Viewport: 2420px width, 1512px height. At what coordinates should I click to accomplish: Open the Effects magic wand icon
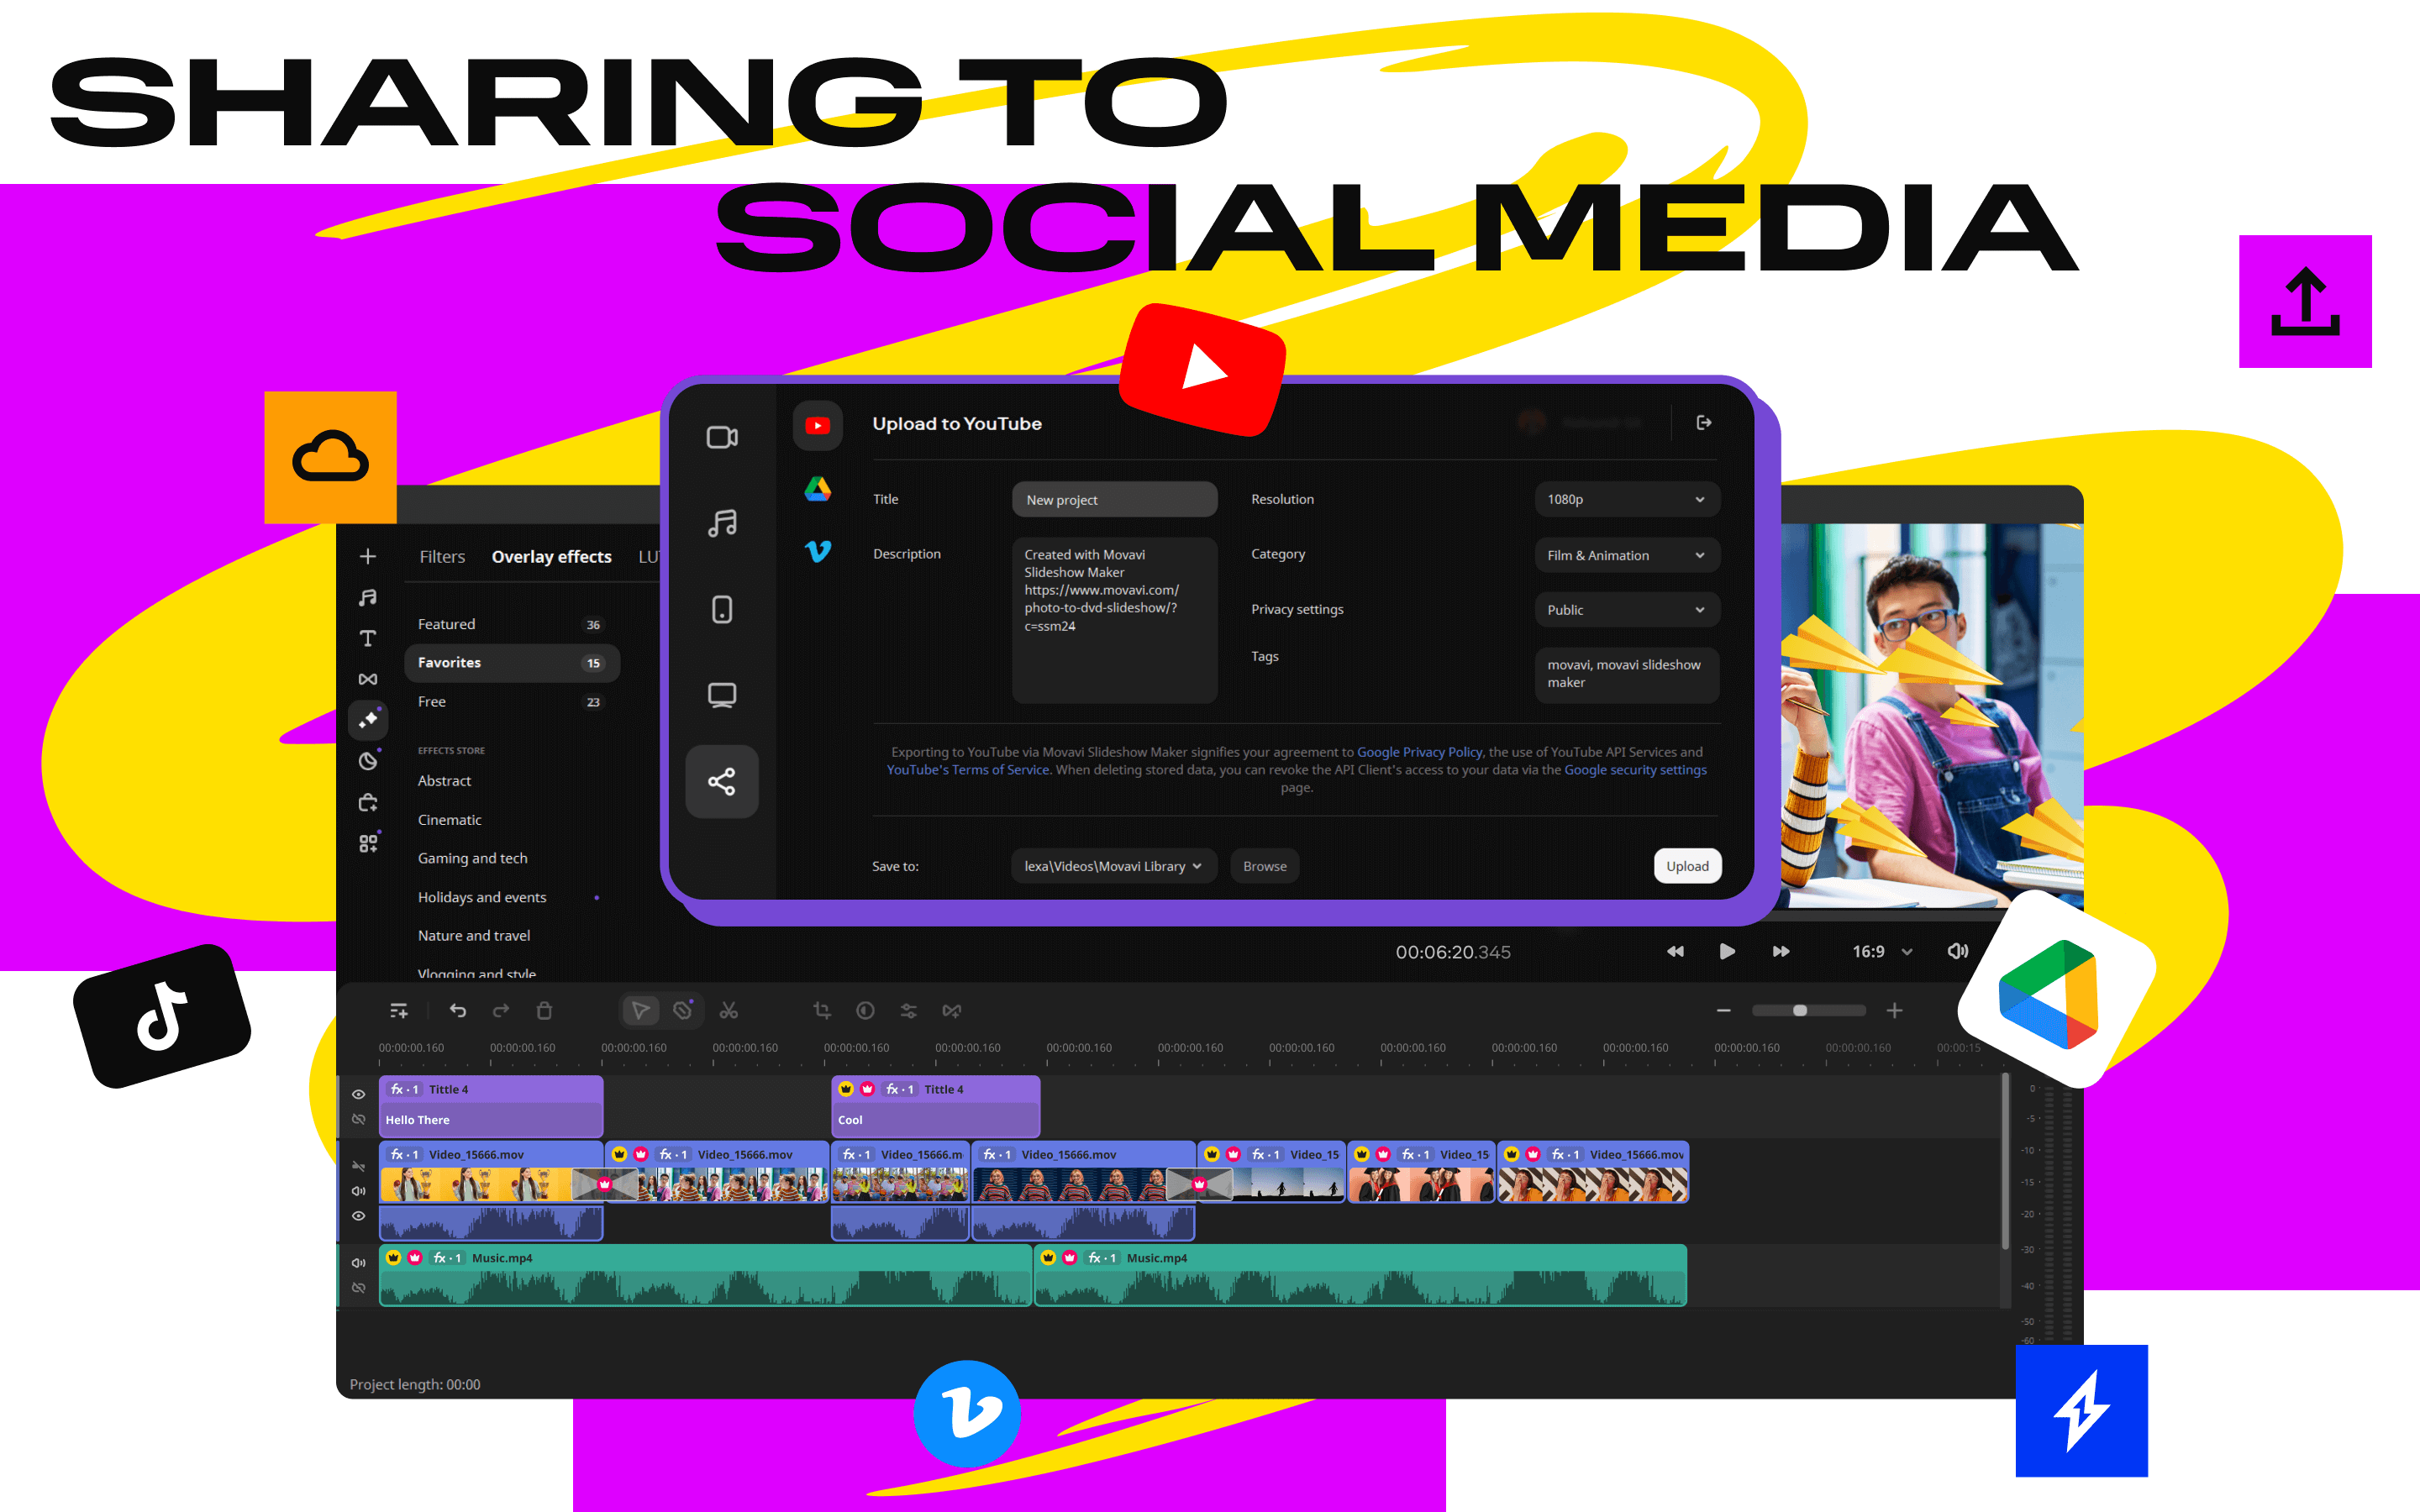pyautogui.click(x=368, y=719)
